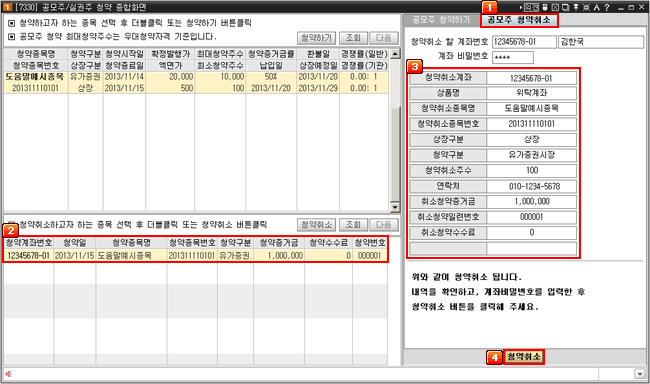Viewport: 650px width, 384px height.
Task: Click the upper table scrollbar down arrow
Action: 395,207
